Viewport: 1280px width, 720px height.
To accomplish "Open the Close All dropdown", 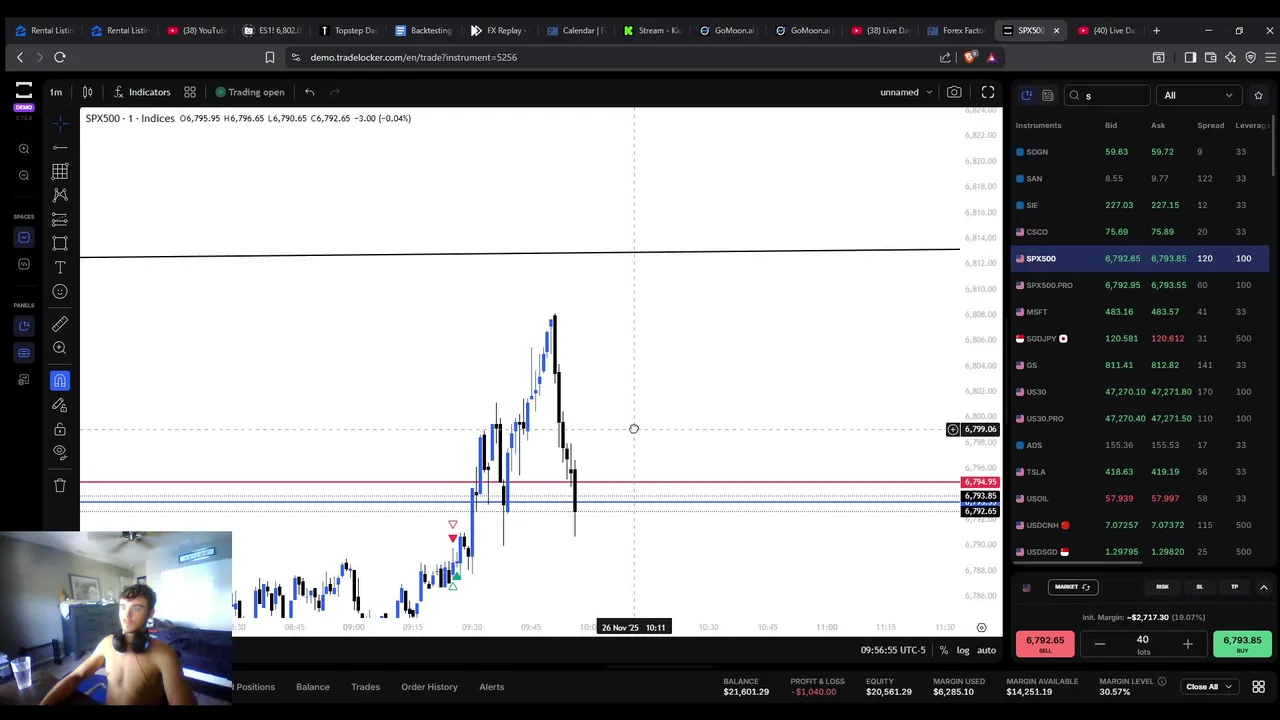I will coord(1208,687).
